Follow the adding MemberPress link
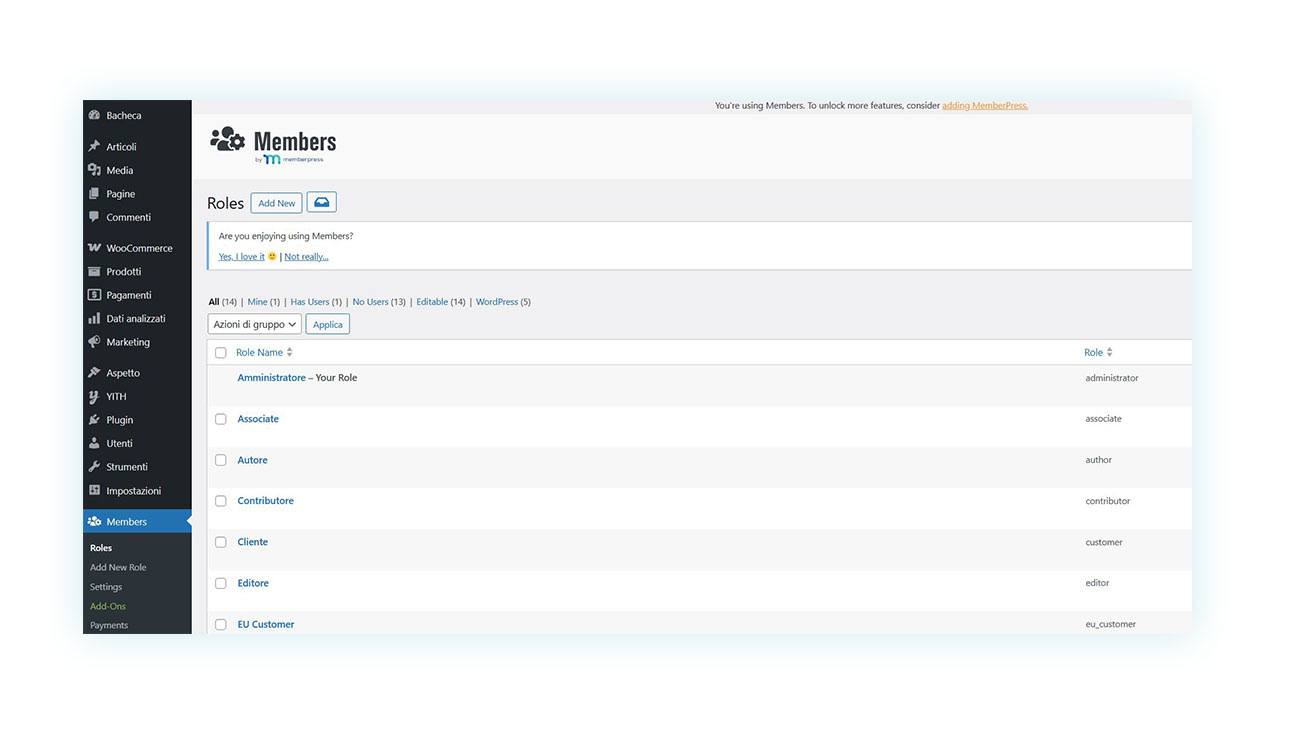1300x751 pixels. click(984, 105)
